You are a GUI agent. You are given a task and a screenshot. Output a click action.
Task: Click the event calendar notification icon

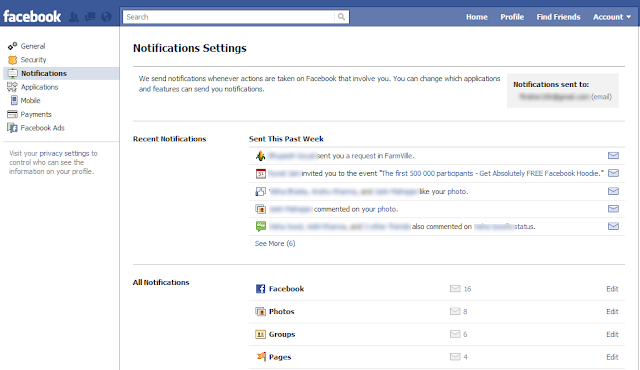point(261,174)
